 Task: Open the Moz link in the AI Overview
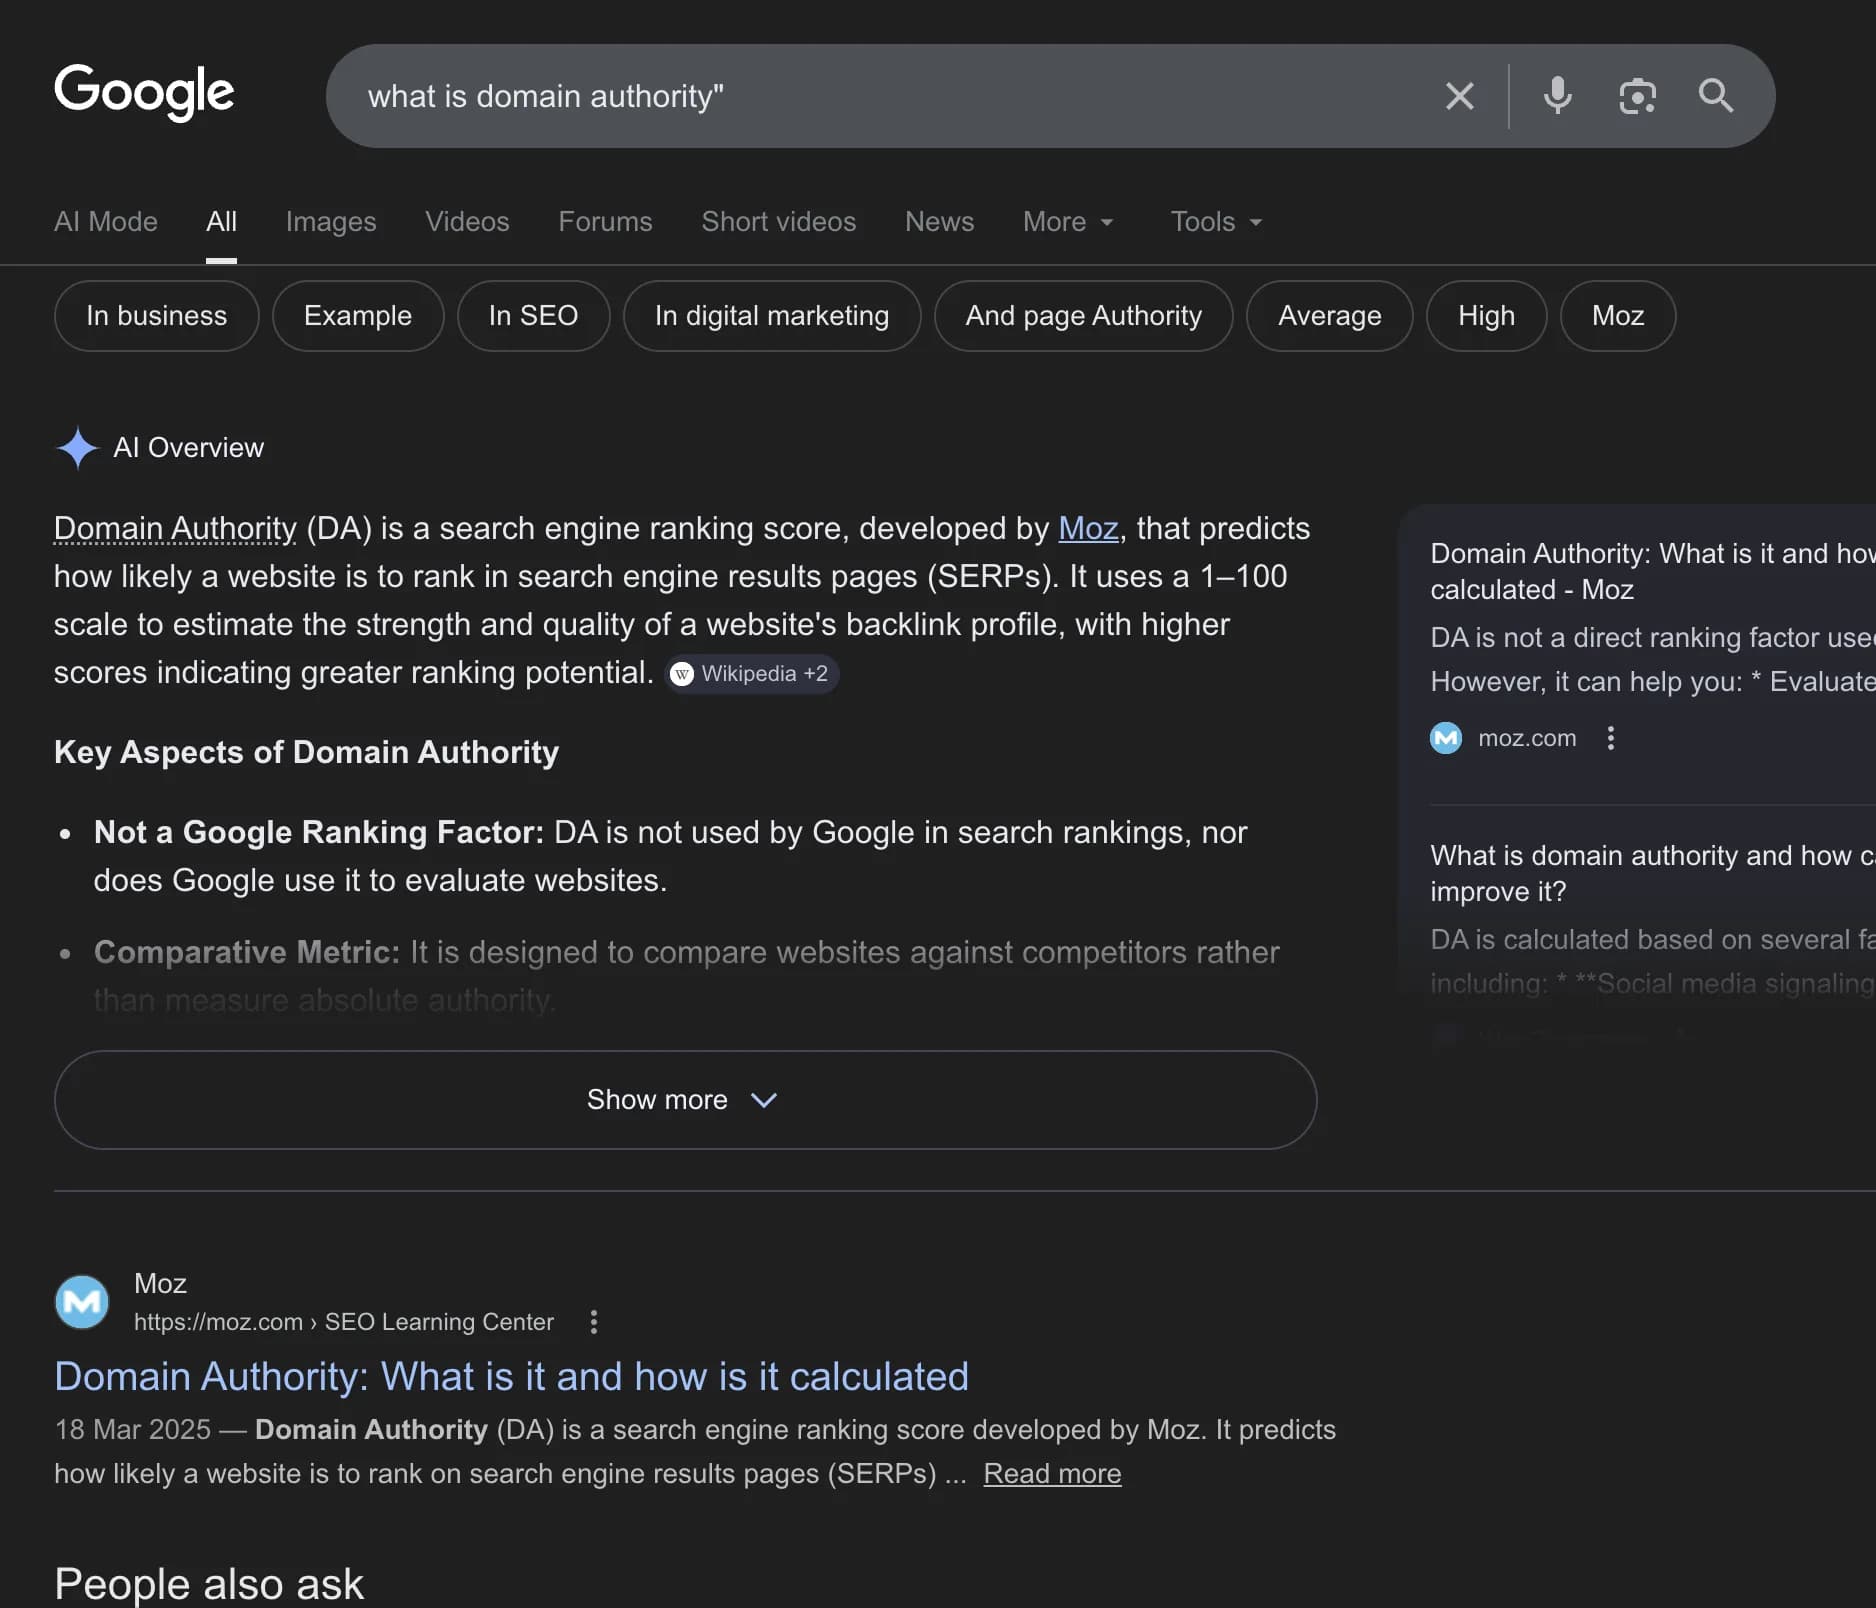point(1086,529)
